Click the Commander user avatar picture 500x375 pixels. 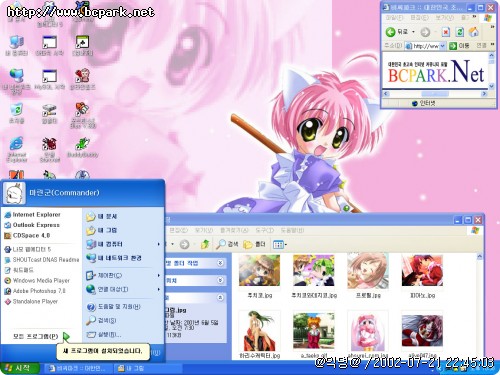click(14, 193)
